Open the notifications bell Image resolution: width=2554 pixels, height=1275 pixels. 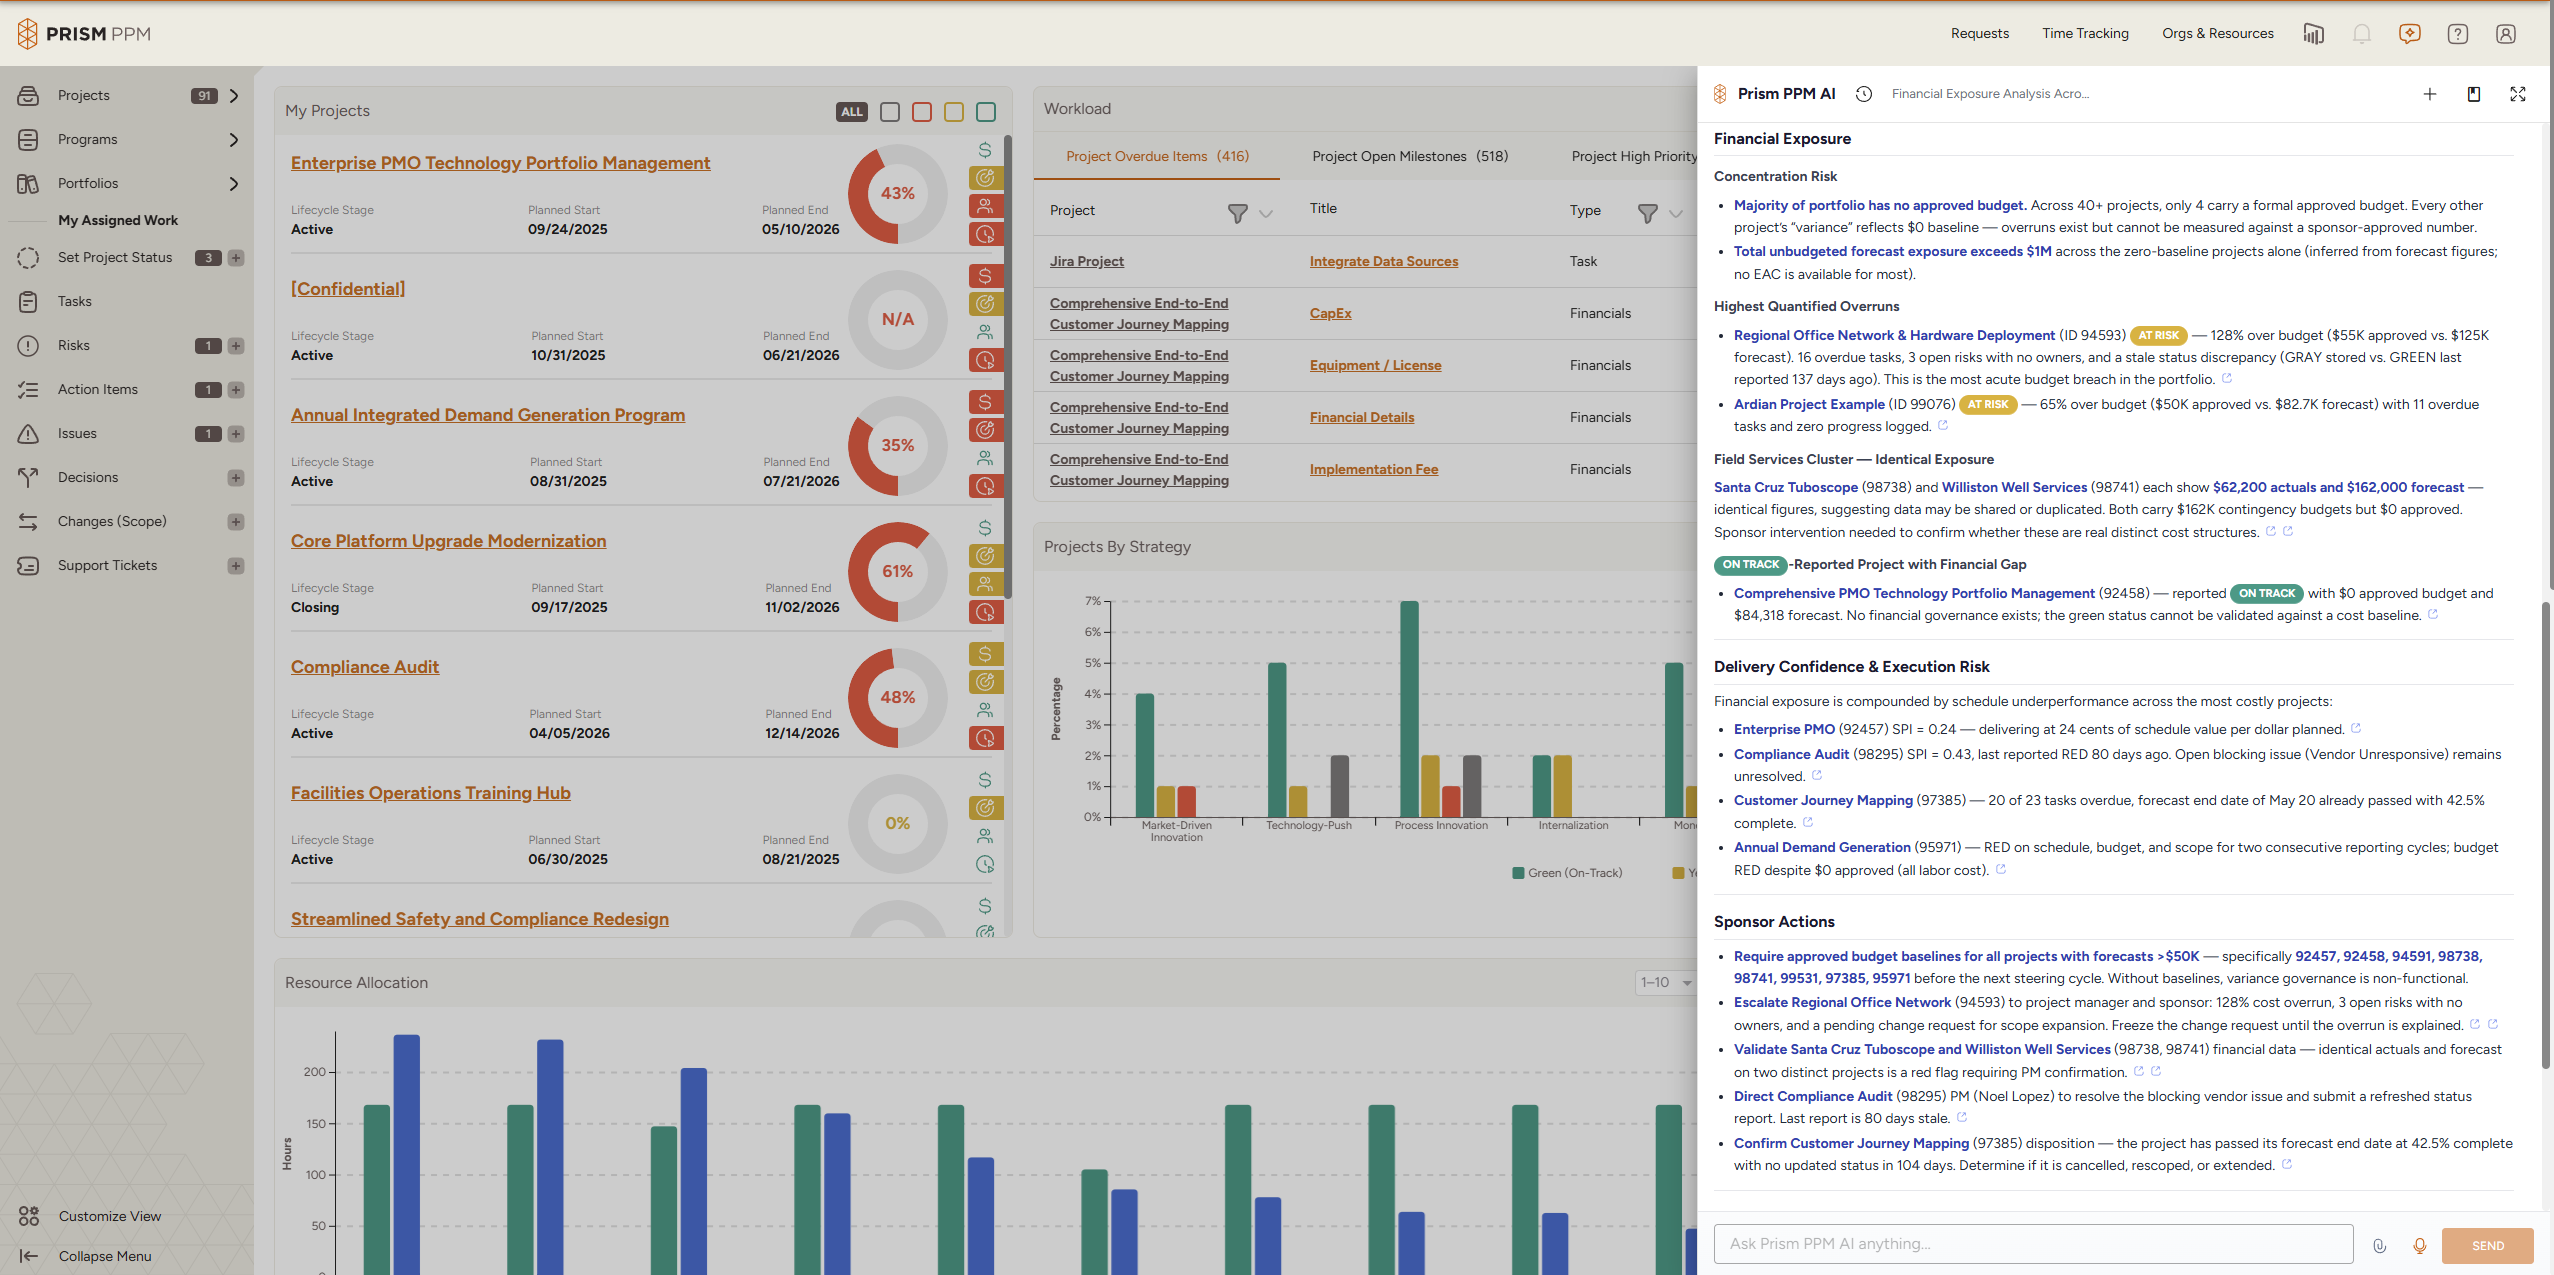click(2361, 34)
